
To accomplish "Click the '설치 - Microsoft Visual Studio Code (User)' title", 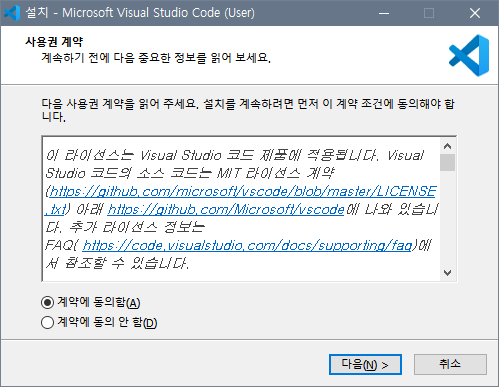I will point(140,13).
